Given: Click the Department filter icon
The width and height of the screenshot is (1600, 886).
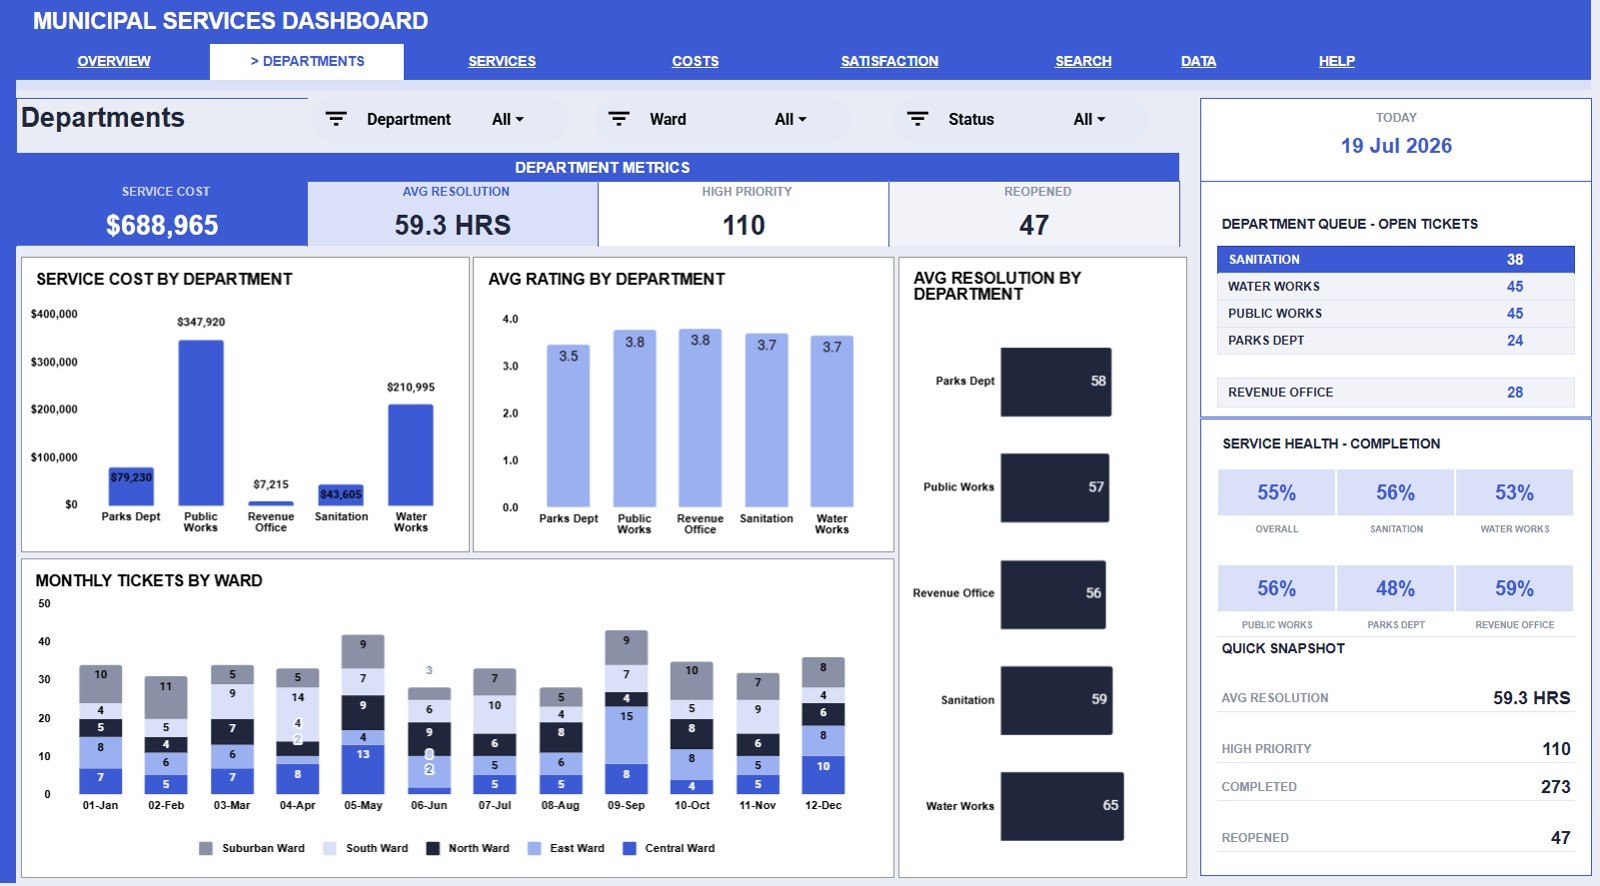Looking at the screenshot, I should (x=336, y=119).
